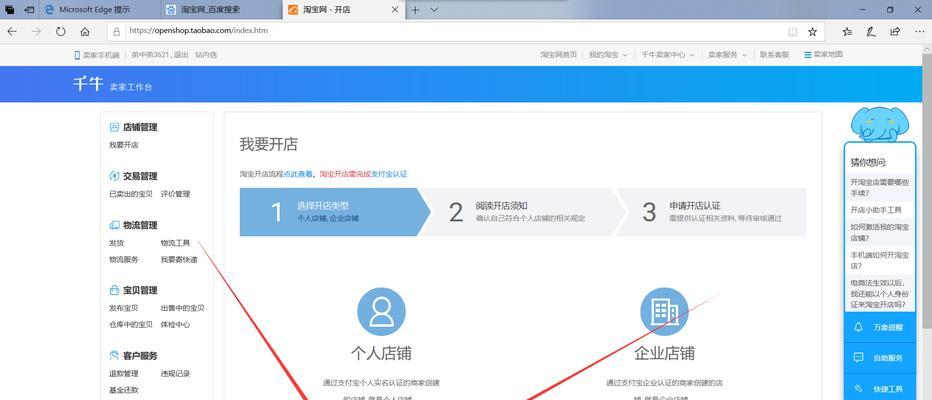Image resolution: width=932 pixels, height=400 pixels.
Task: Click the browser forward arrow
Action: coord(36,32)
